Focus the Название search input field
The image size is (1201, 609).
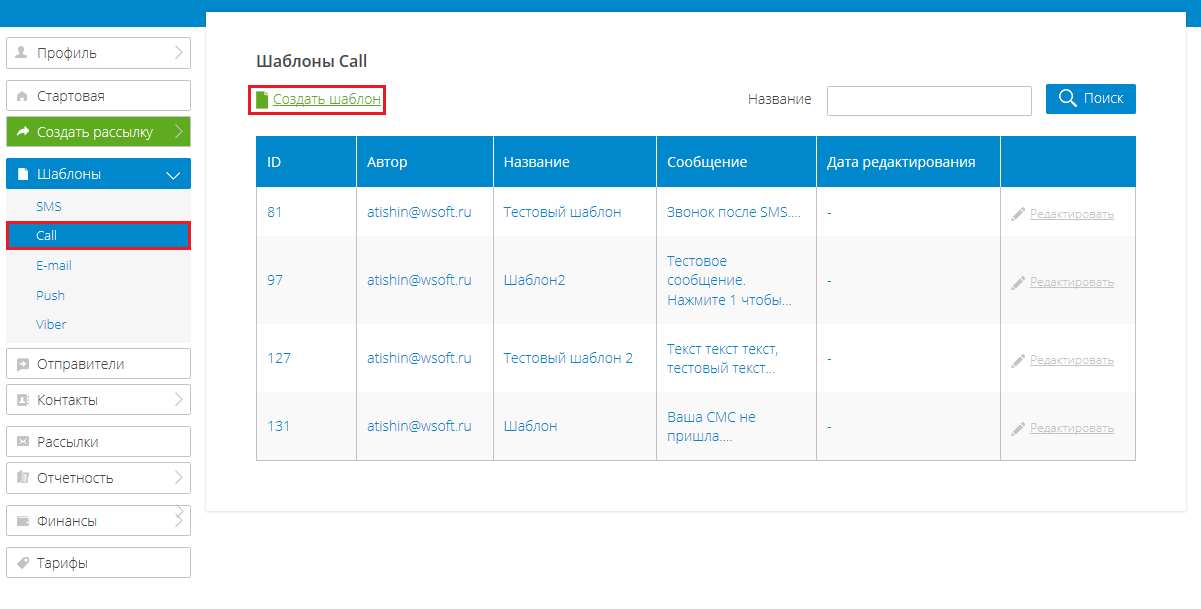click(x=929, y=100)
